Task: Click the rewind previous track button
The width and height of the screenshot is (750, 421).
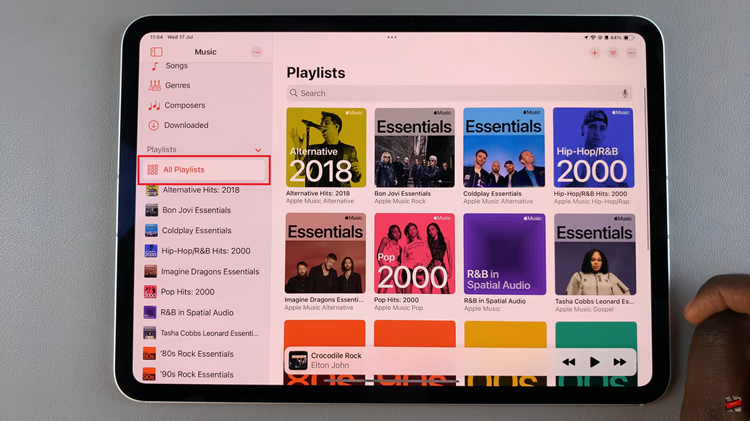Action: click(x=569, y=362)
